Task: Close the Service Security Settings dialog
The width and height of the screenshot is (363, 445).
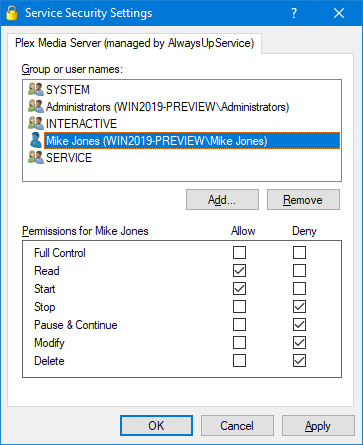Action: [x=339, y=13]
